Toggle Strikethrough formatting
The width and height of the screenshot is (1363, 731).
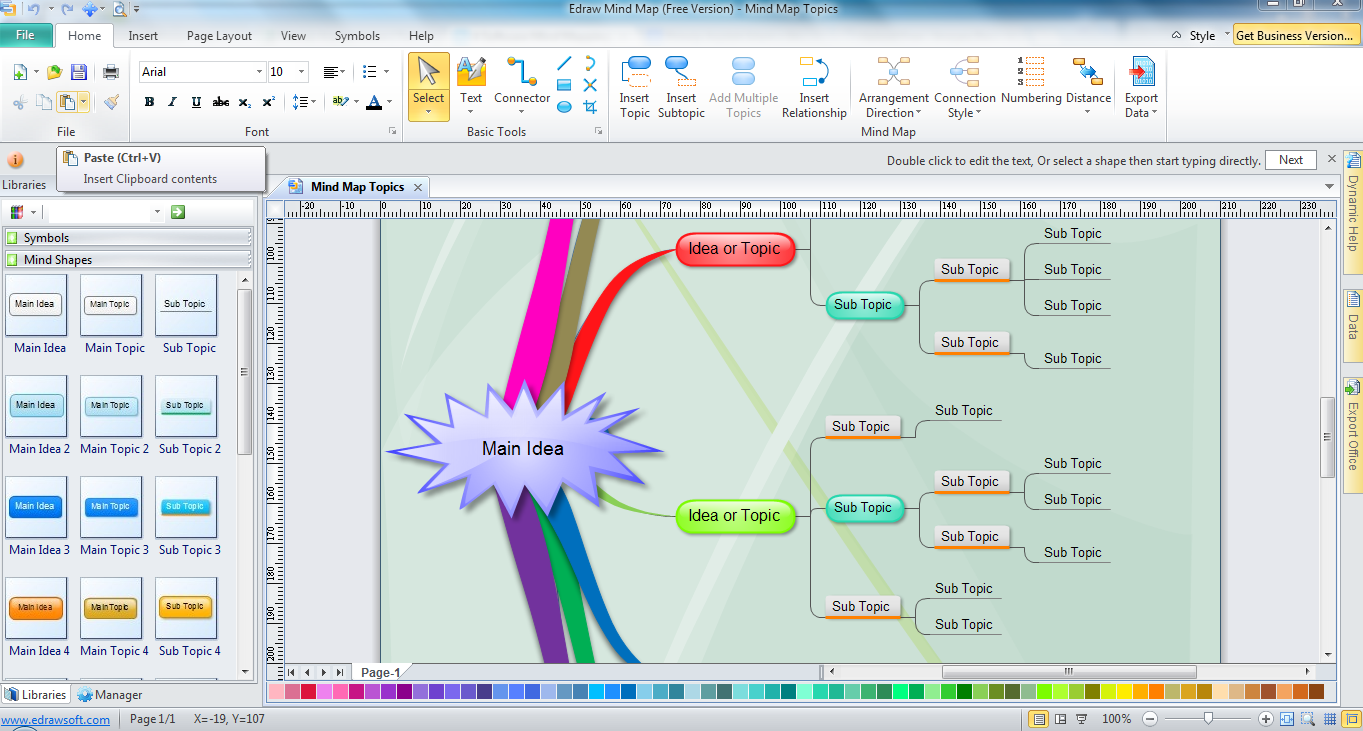[221, 102]
